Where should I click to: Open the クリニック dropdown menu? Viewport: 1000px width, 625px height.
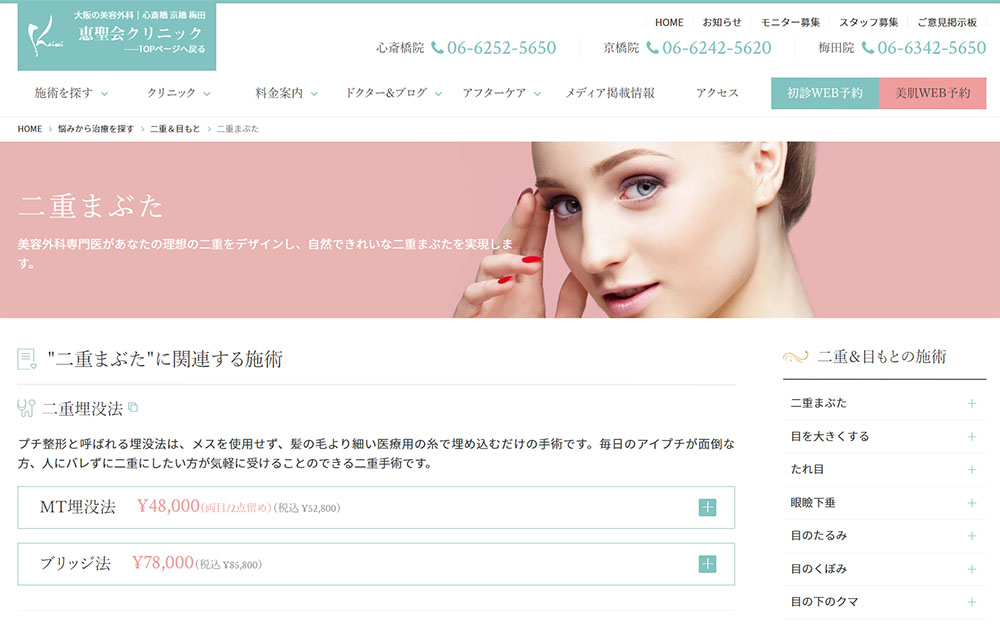pyautogui.click(x=179, y=93)
